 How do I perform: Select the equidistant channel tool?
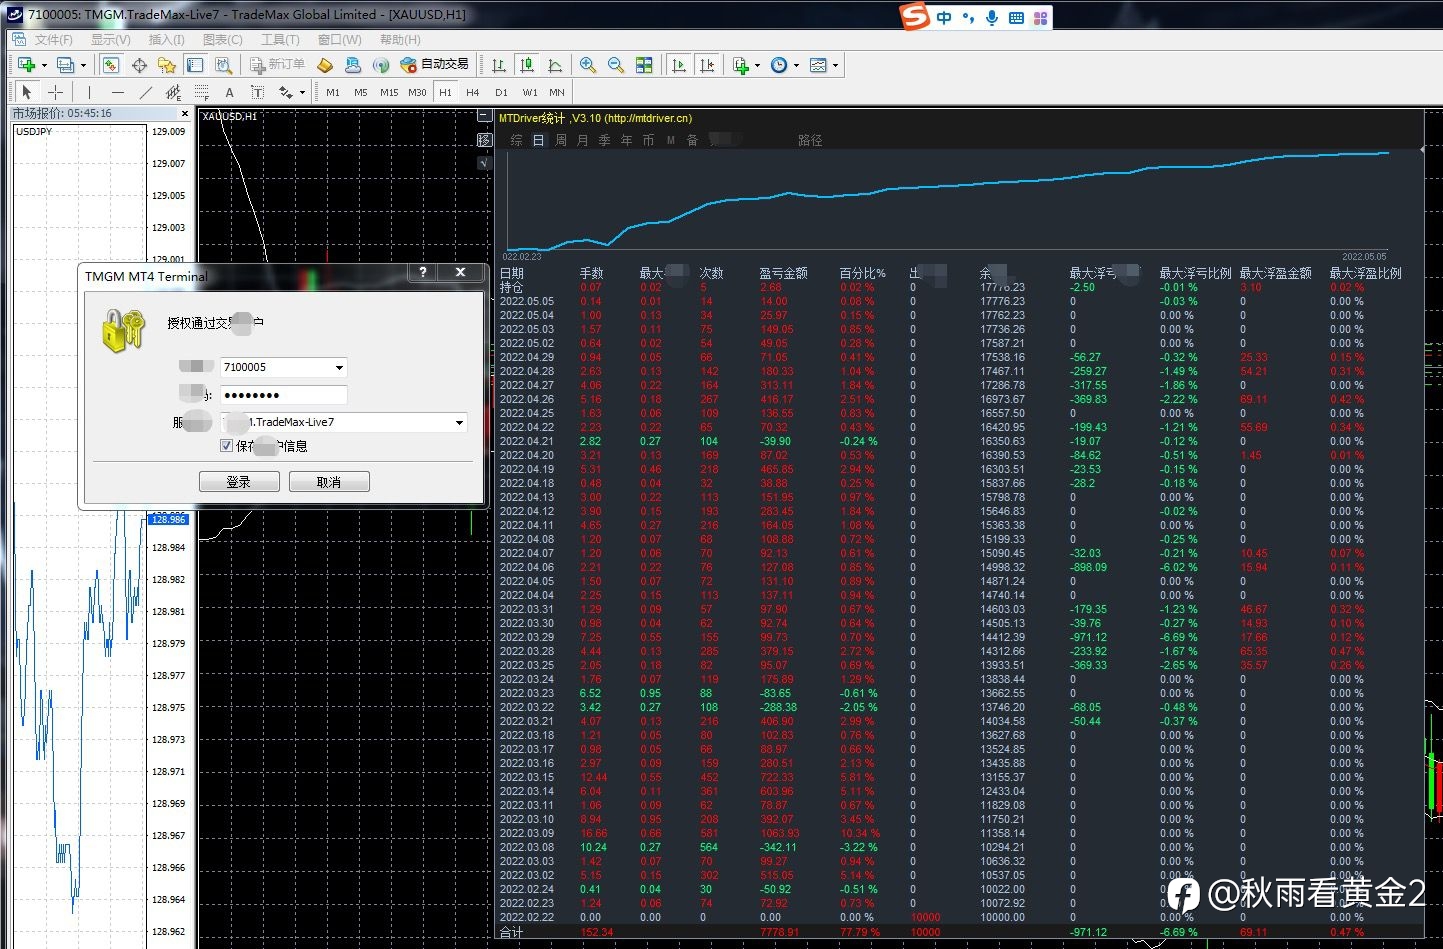pyautogui.click(x=173, y=92)
